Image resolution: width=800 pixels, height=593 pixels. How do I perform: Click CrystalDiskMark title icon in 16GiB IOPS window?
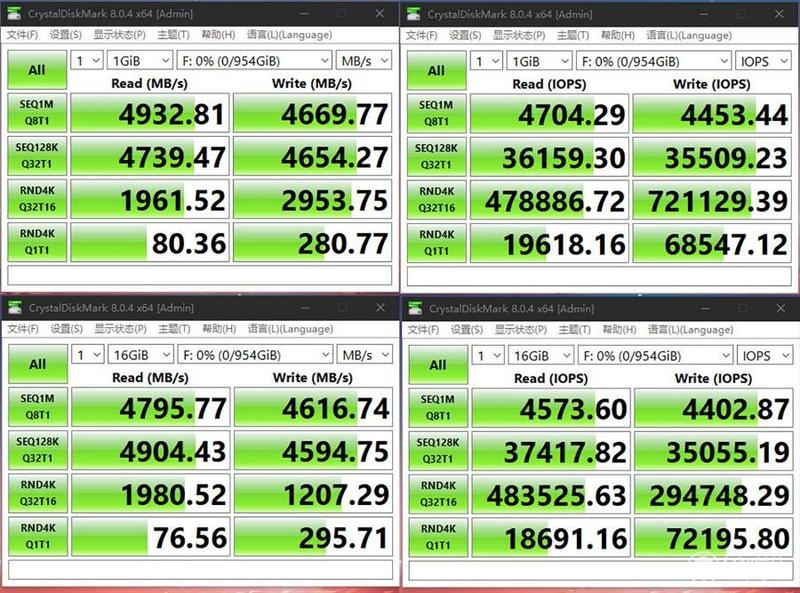tap(415, 308)
